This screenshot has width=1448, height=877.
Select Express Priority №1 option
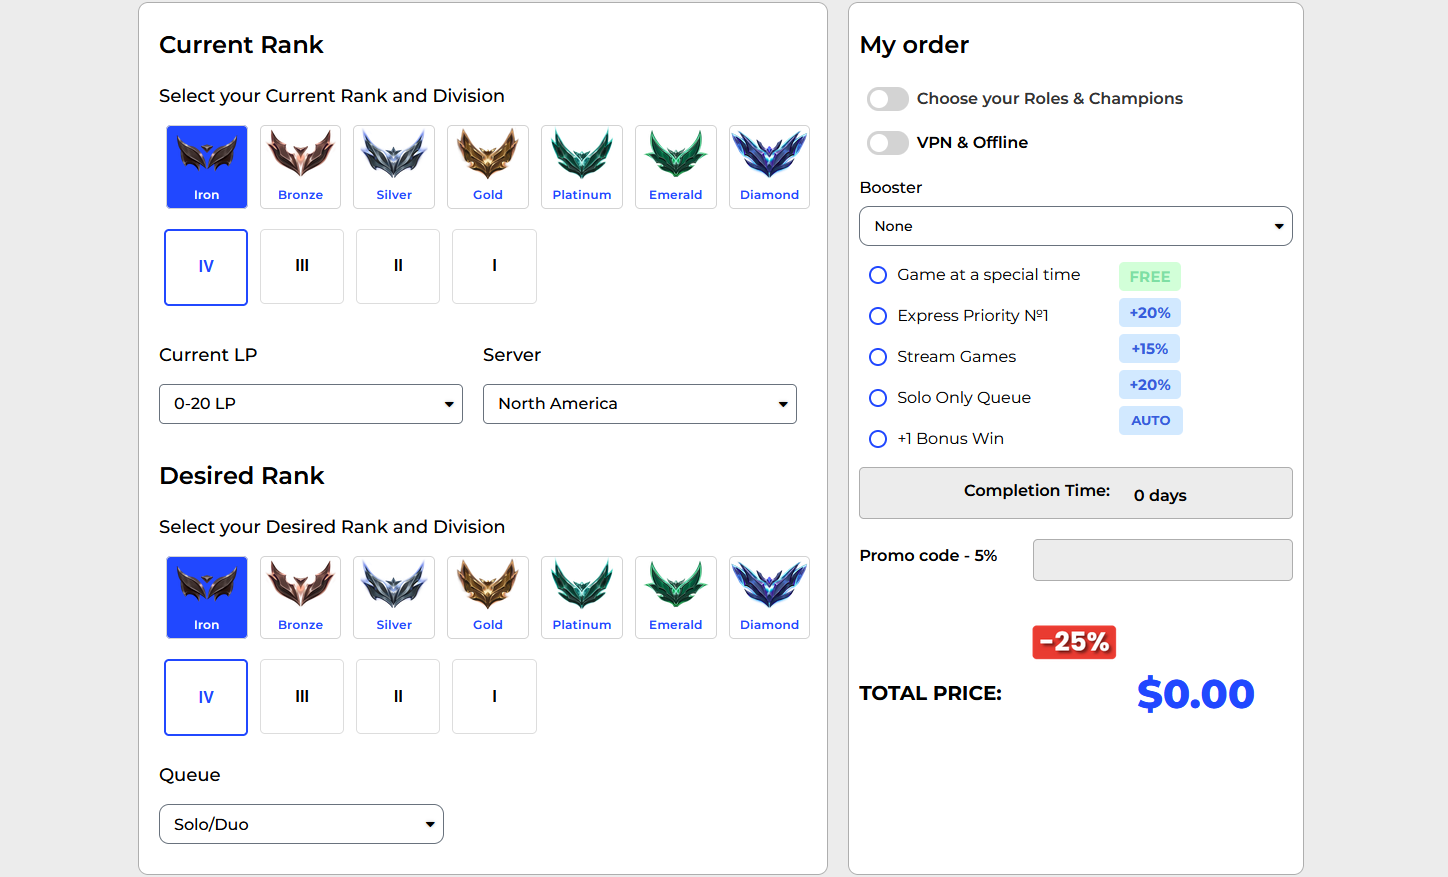tap(878, 316)
